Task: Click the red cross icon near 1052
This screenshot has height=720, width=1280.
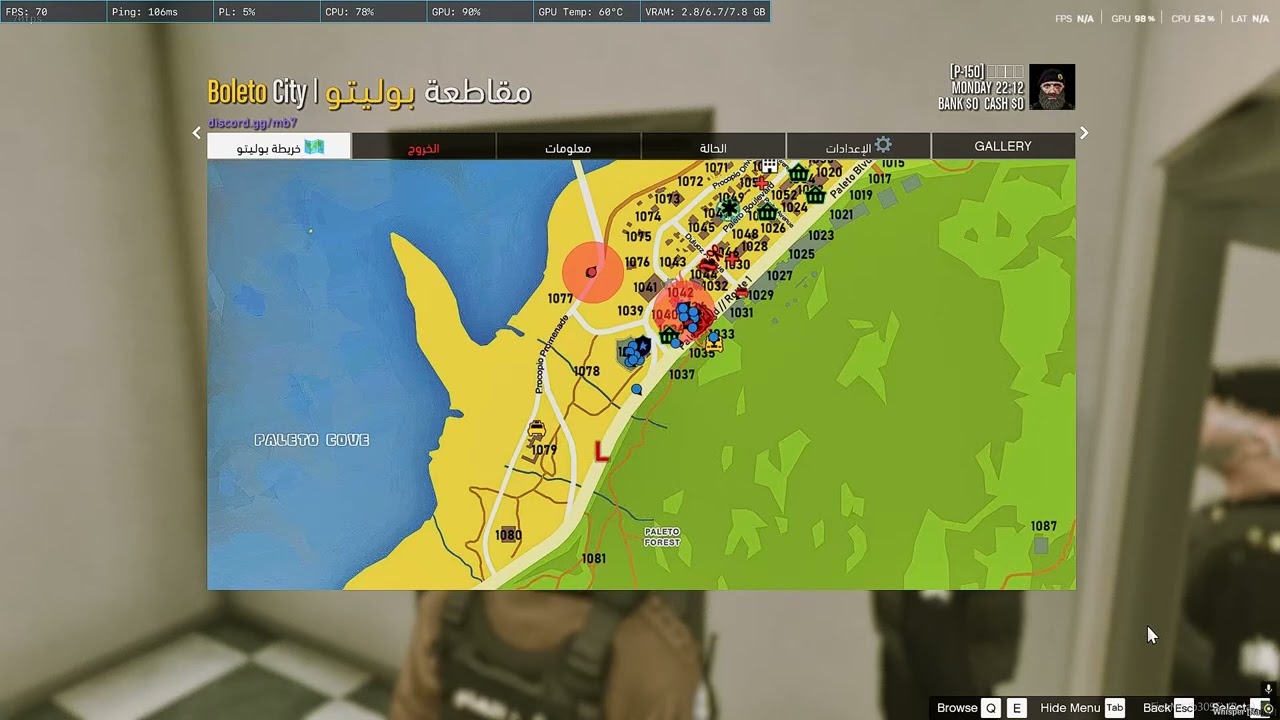Action: click(762, 184)
